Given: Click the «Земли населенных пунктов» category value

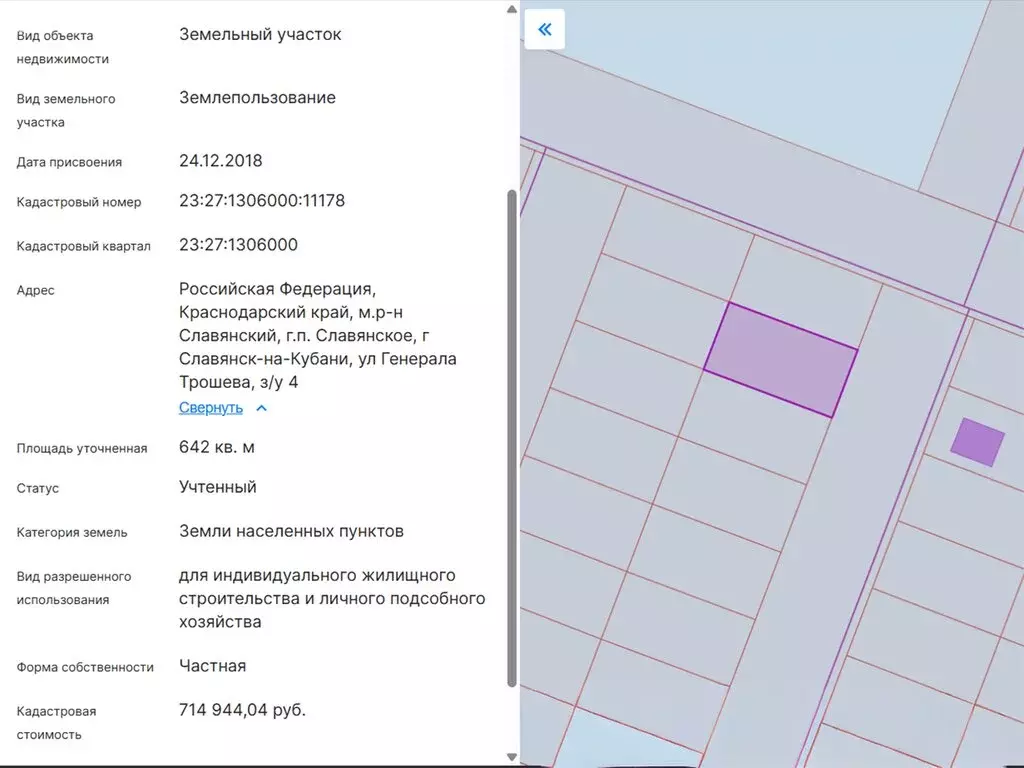Looking at the screenshot, I should 291,531.
